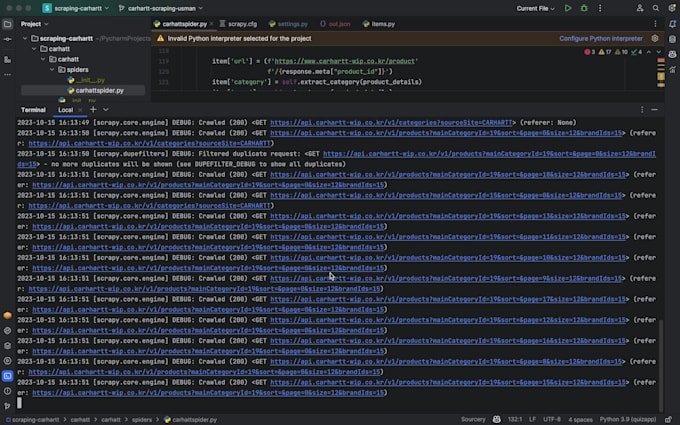Switch to the settings.py editor tab
This screenshot has height=425, width=680.
click(x=288, y=24)
